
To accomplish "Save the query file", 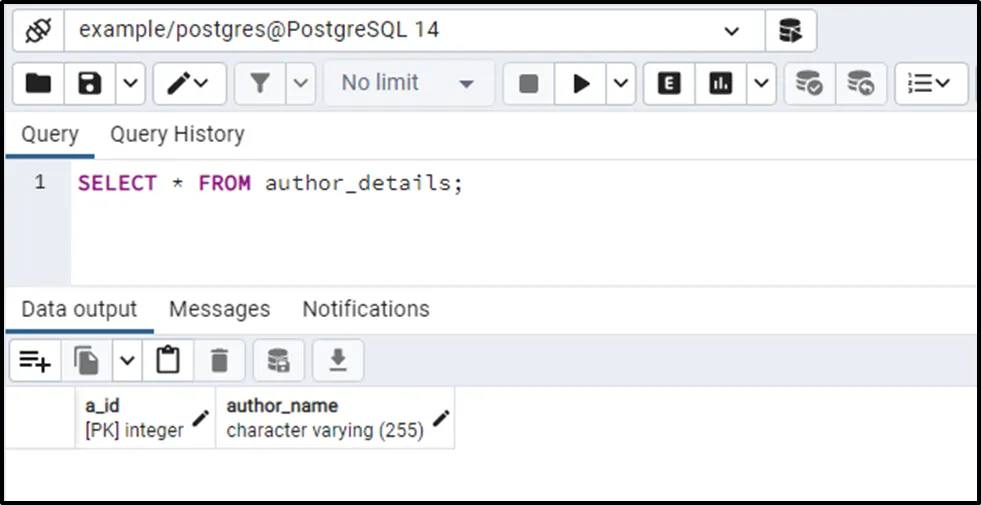I will pyautogui.click(x=90, y=84).
